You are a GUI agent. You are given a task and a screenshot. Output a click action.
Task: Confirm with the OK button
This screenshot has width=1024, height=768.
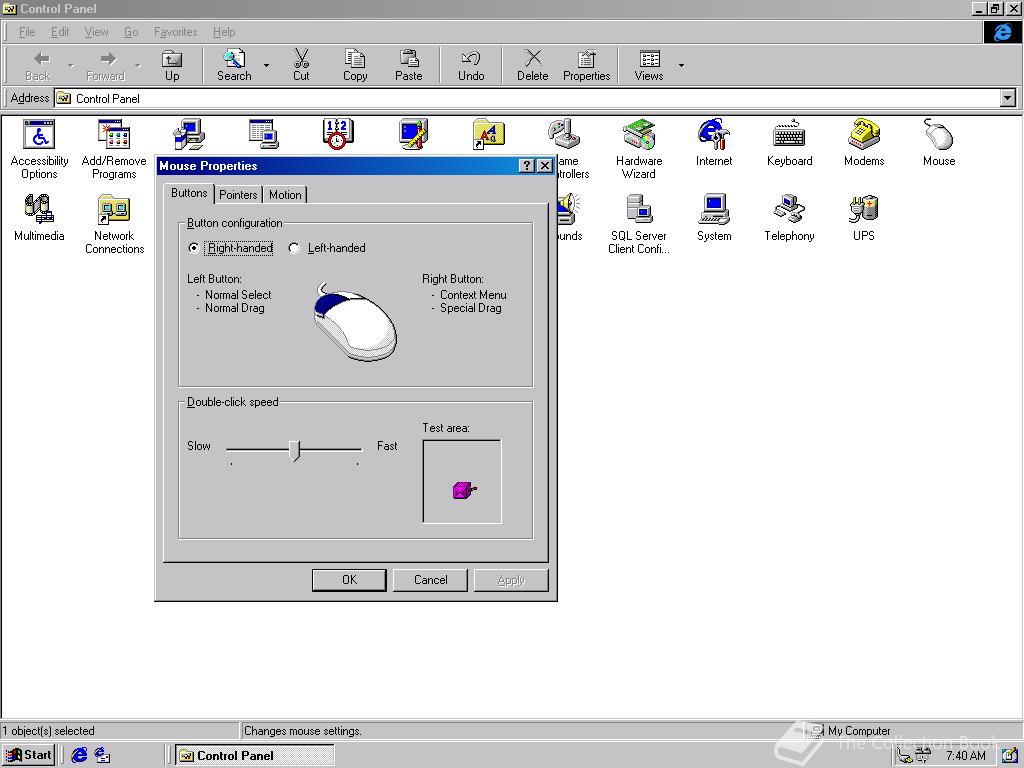pos(349,579)
